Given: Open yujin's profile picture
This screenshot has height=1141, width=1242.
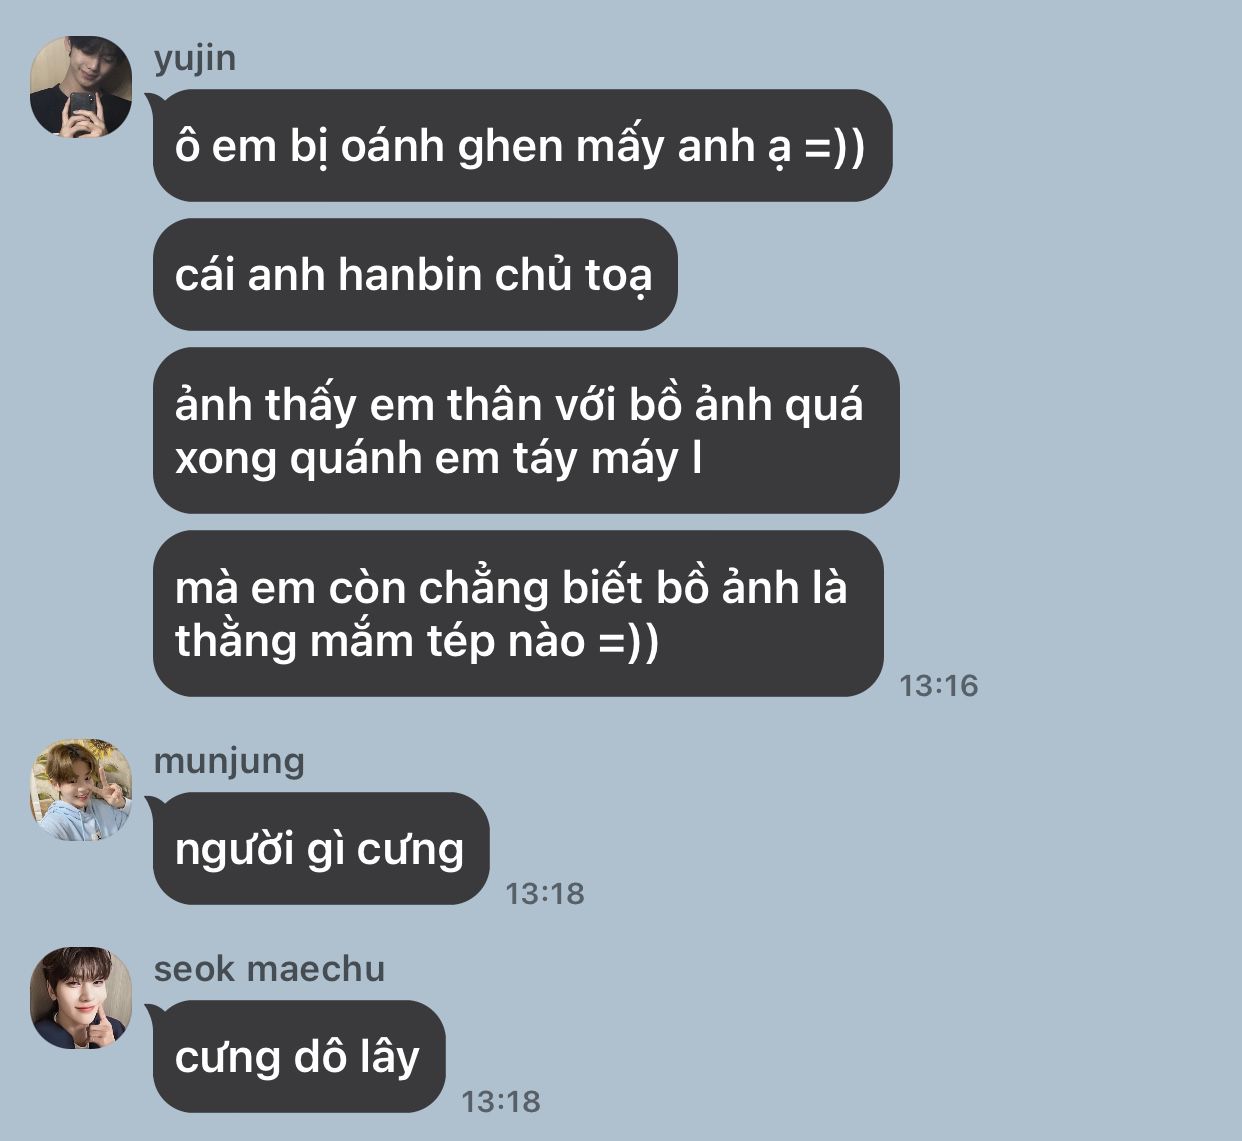Looking at the screenshot, I should point(81,87).
